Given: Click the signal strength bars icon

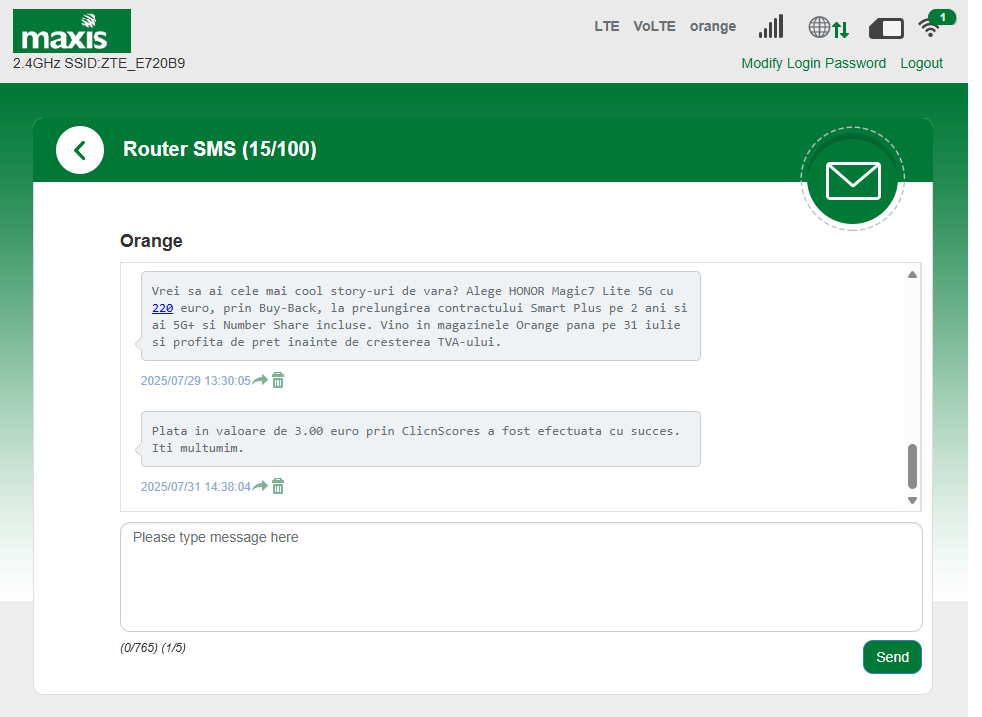Looking at the screenshot, I should tap(771, 27).
